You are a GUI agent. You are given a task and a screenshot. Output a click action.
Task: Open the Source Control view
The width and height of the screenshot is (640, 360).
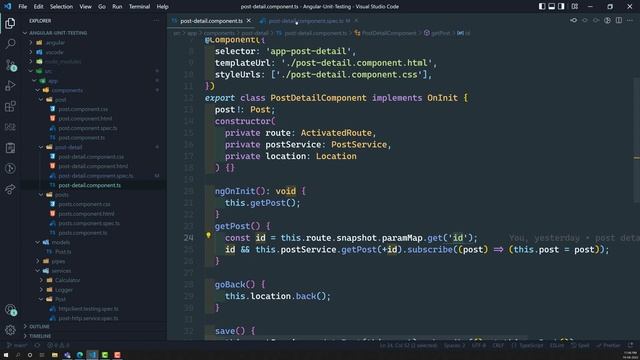pos(10,65)
